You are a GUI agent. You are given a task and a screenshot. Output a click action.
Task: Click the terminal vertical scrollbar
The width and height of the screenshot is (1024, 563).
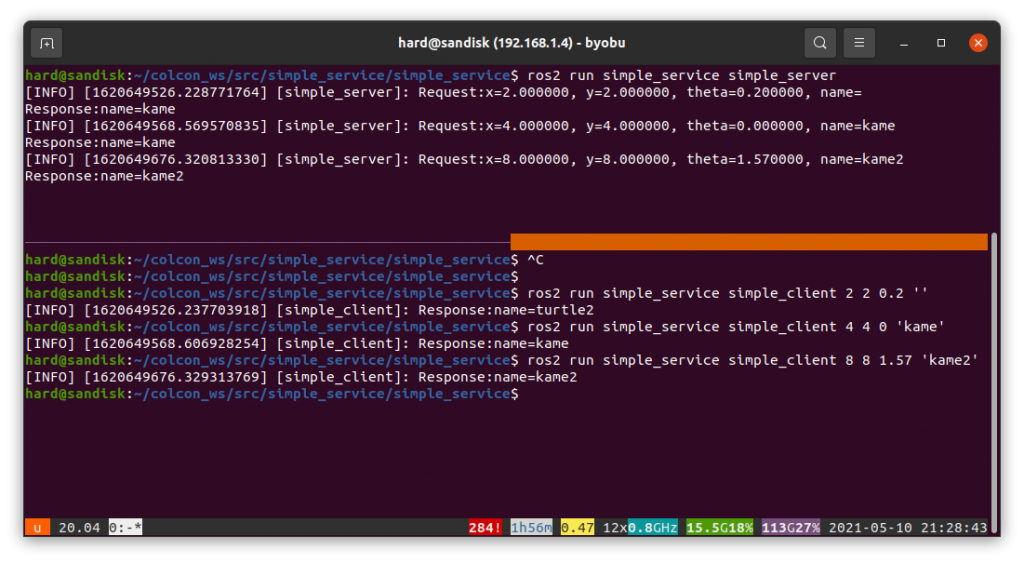[x=993, y=380]
